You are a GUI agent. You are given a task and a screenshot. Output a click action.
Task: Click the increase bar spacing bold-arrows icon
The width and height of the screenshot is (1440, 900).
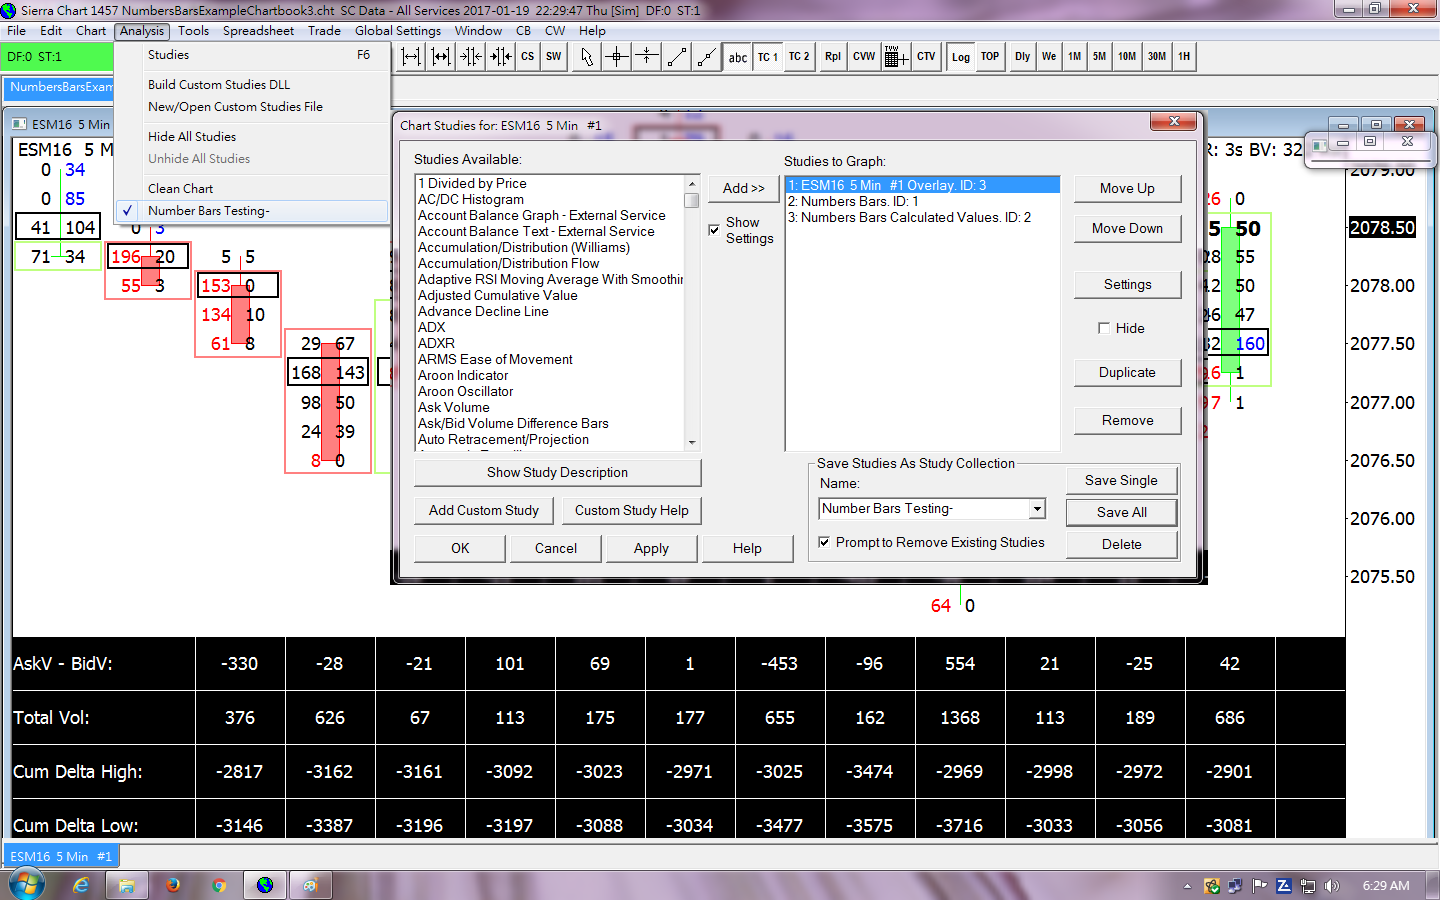tap(441, 57)
